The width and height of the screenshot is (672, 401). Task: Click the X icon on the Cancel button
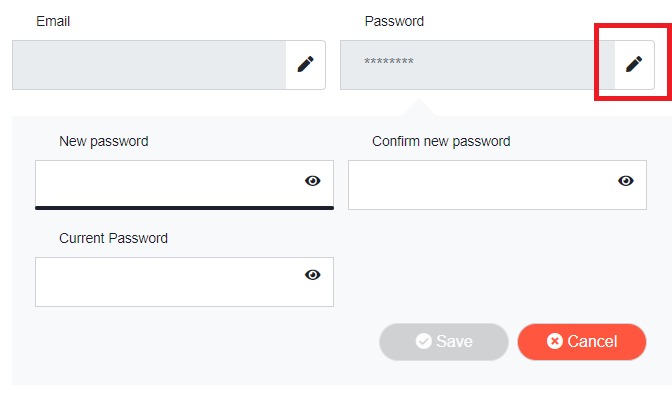click(x=555, y=342)
